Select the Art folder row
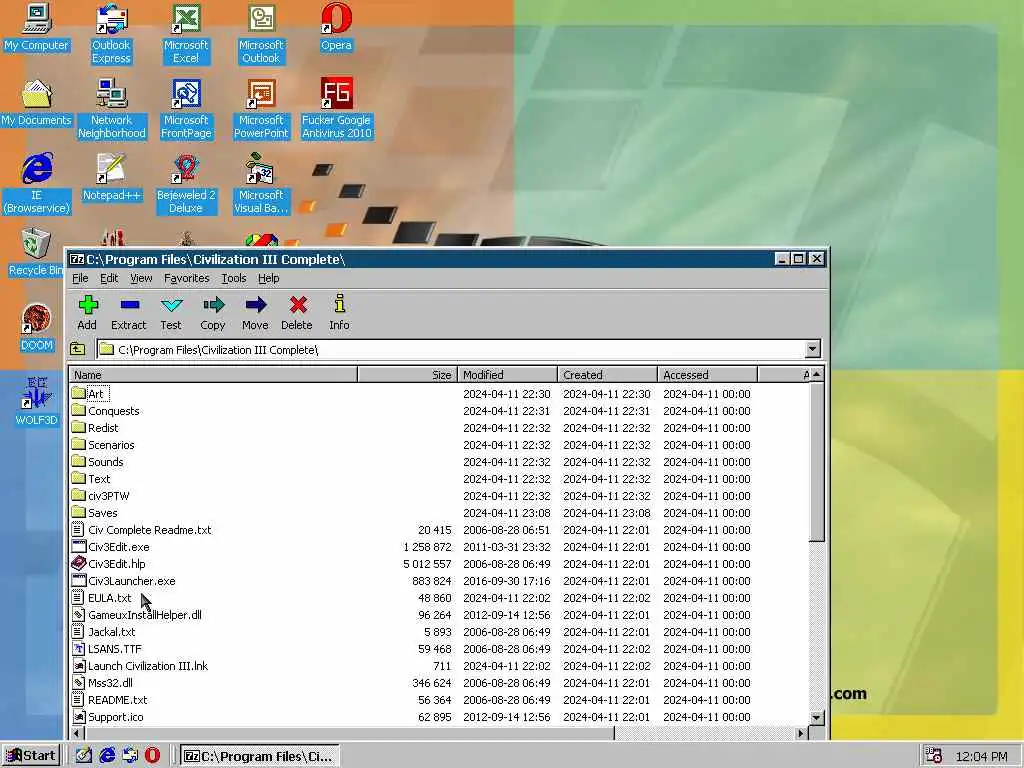This screenshot has height=768, width=1024. pyautogui.click(x=439, y=394)
